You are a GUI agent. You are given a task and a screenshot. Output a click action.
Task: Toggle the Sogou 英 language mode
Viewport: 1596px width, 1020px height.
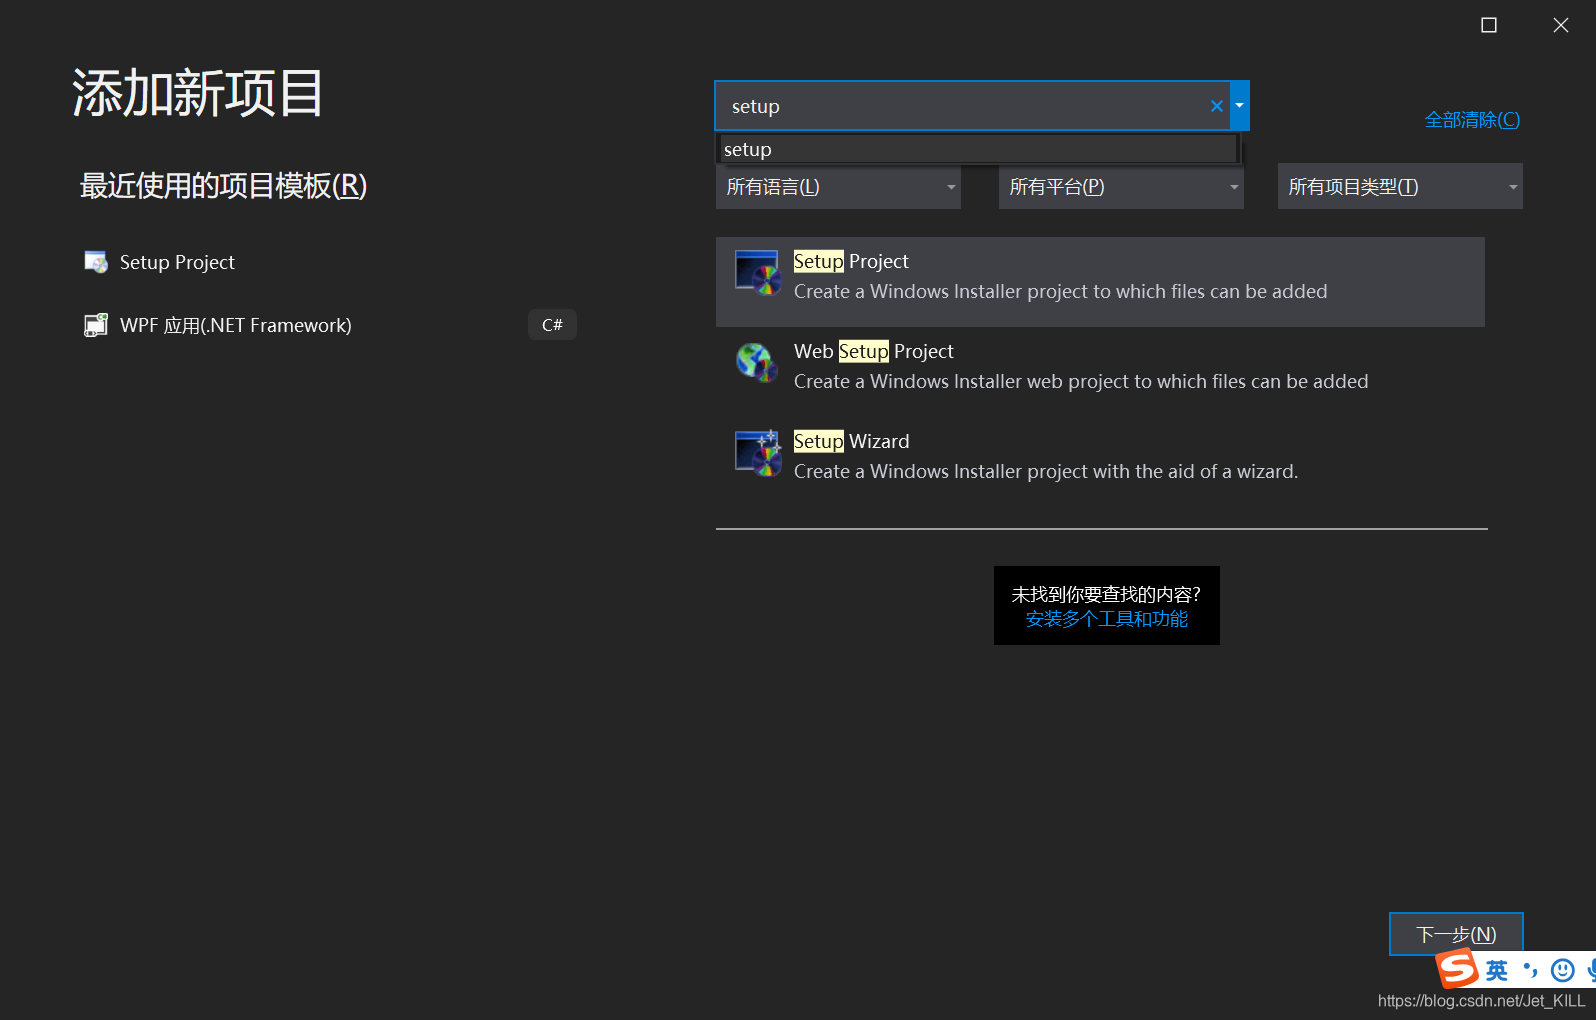[x=1496, y=970]
